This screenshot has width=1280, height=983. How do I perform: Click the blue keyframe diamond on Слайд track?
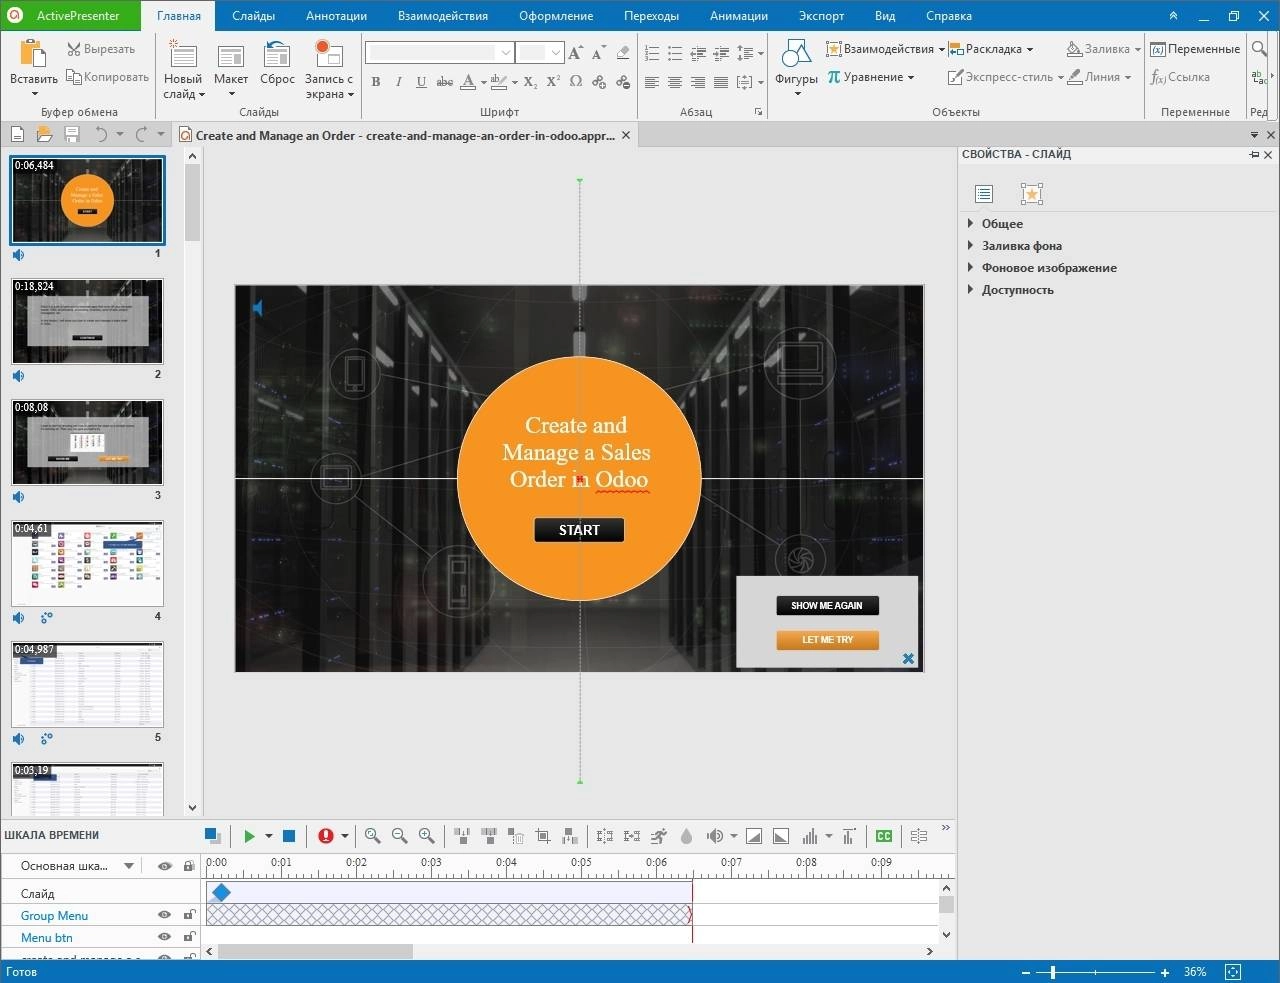click(221, 892)
